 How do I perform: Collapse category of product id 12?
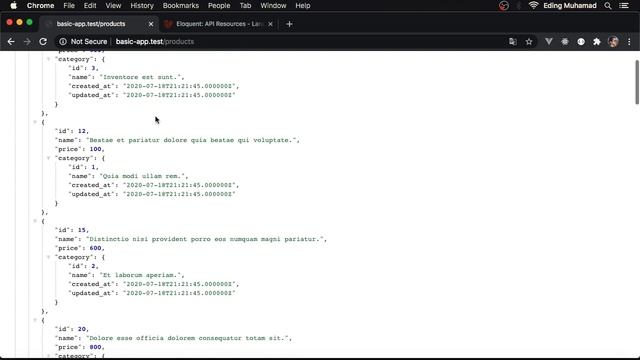(49, 158)
